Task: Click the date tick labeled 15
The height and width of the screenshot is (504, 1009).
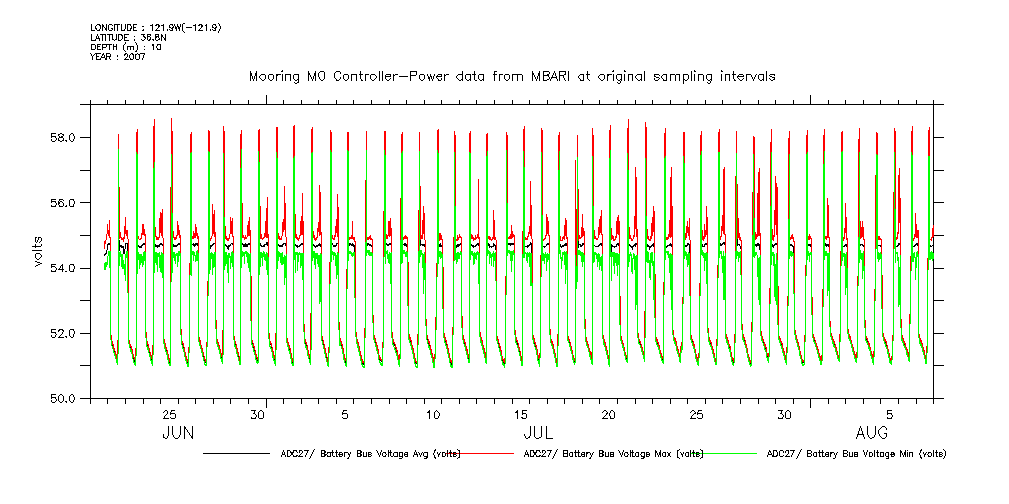Action: tap(520, 414)
